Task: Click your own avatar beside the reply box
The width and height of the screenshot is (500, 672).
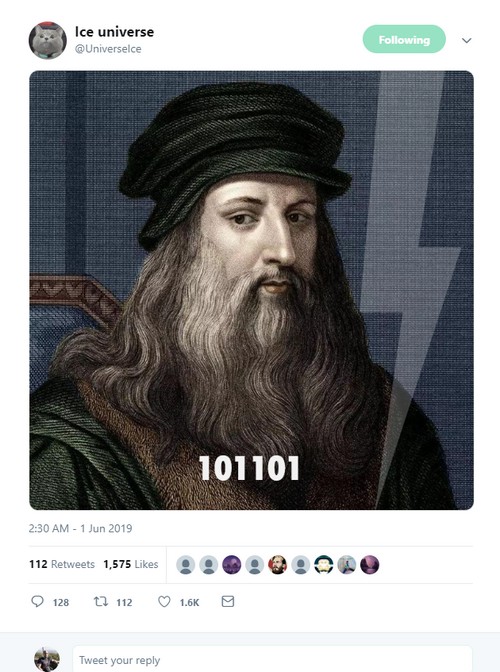Action: 47,660
